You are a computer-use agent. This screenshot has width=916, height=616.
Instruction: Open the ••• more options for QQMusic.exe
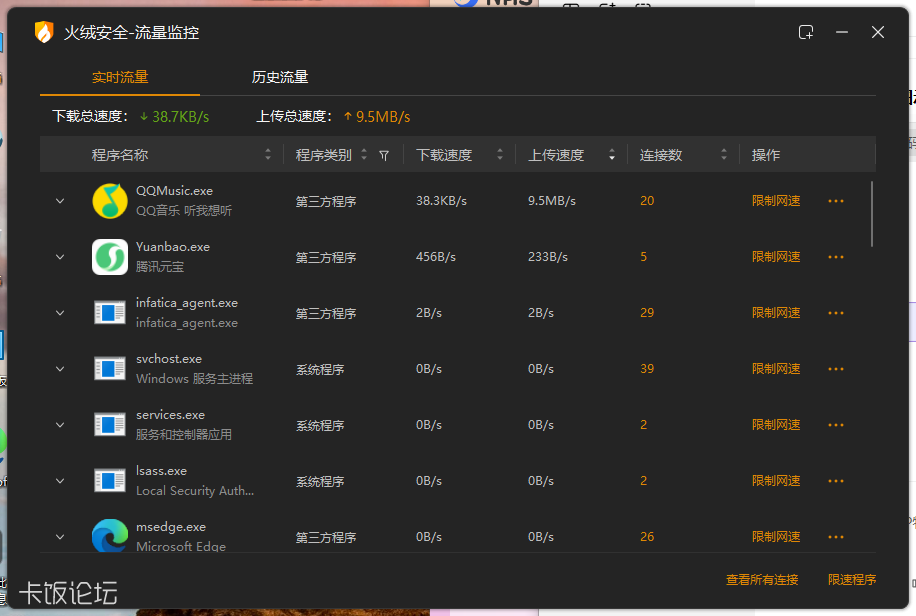click(836, 200)
